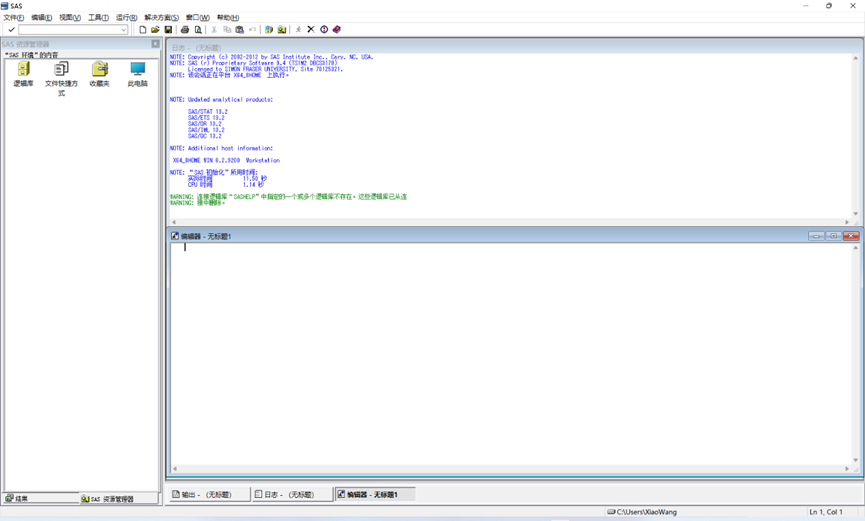Screen dimensions: 865x521
Task: Close the SAS 资源管理器 panel
Action: pyautogui.click(x=156, y=44)
